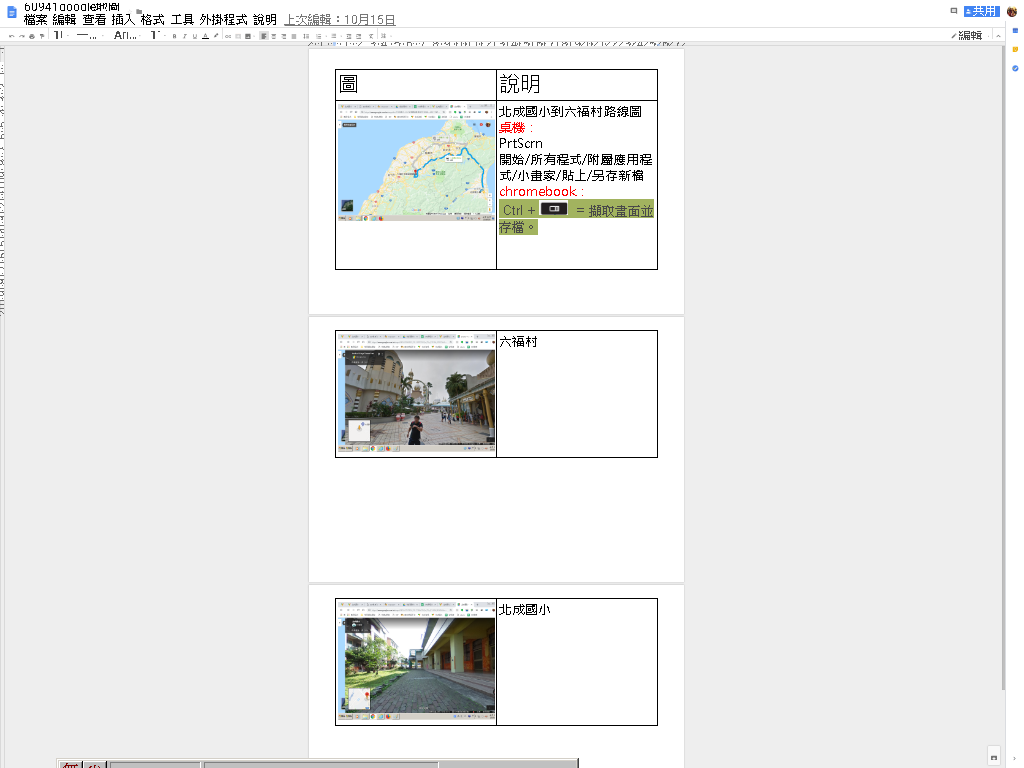Open the Google Docs home icon

pos(11,12)
